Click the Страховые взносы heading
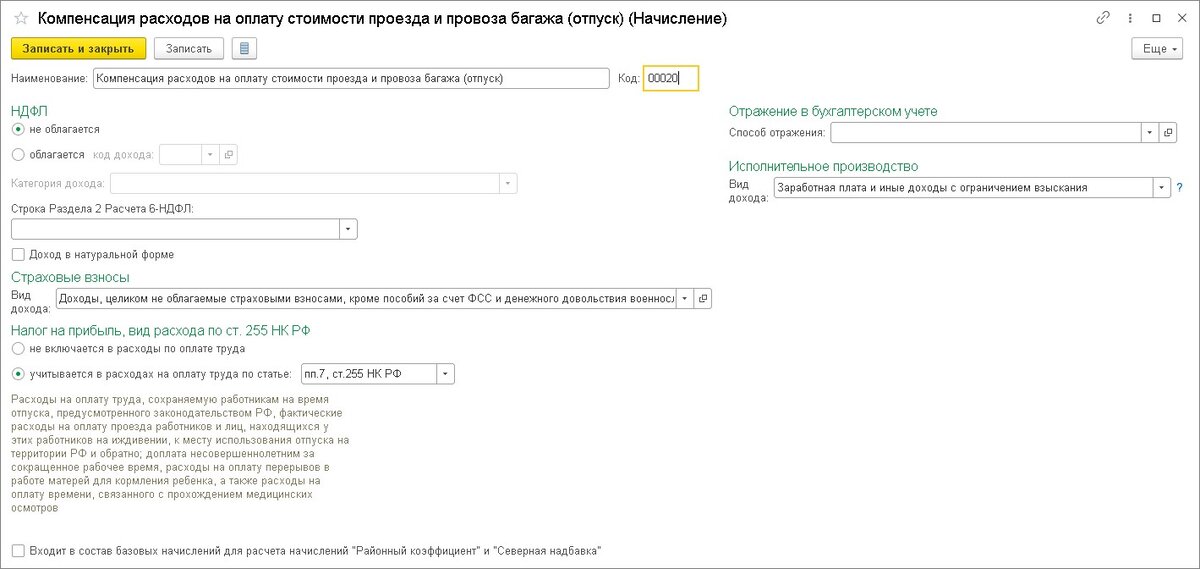Image resolution: width=1200 pixels, height=569 pixels. tap(70, 277)
